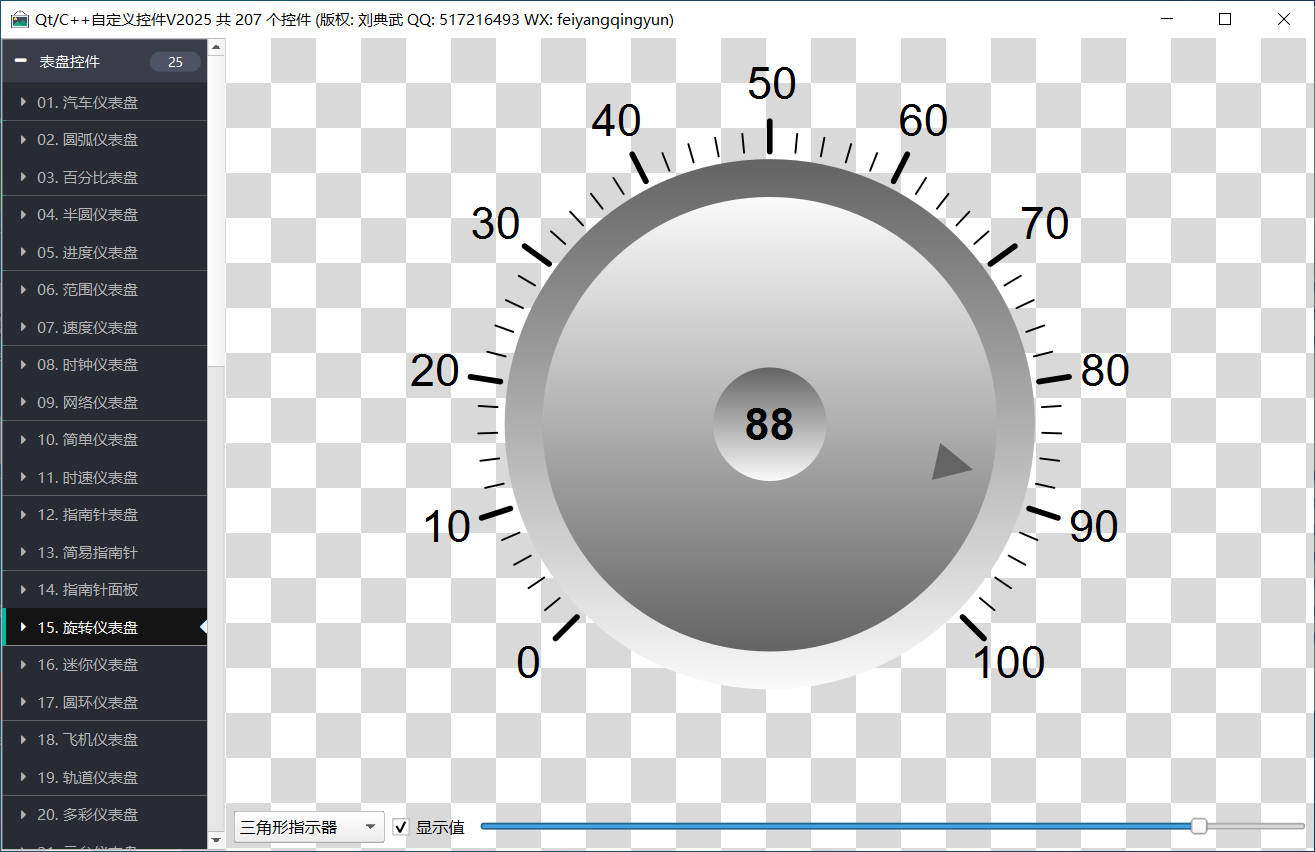Screen dimensions: 1315x852
Task: Click the 100 scale label
Action: (1009, 662)
